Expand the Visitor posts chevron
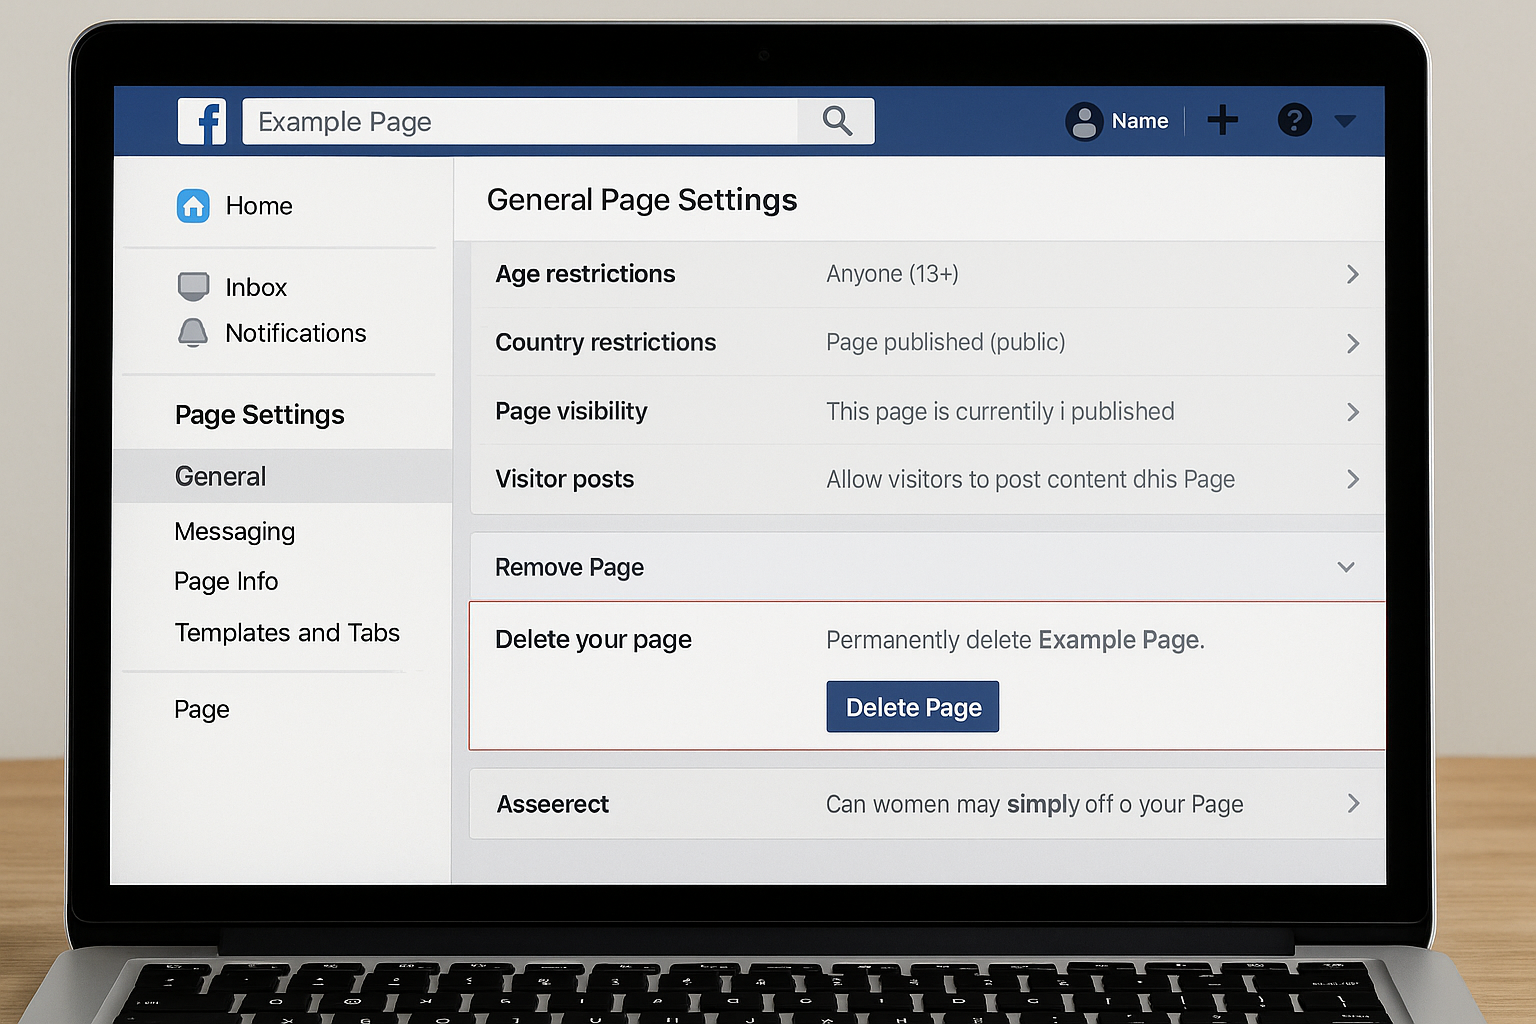Screen dimensions: 1536x1024 (1353, 479)
